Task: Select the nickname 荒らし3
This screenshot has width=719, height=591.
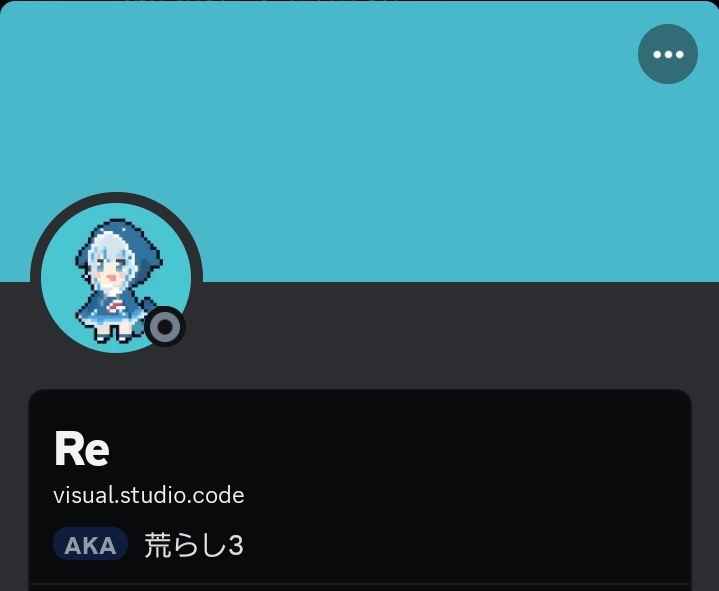Action: click(194, 545)
